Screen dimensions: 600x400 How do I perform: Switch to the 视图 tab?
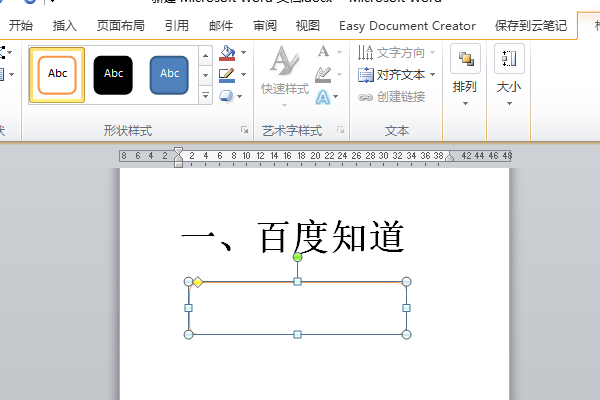308,26
